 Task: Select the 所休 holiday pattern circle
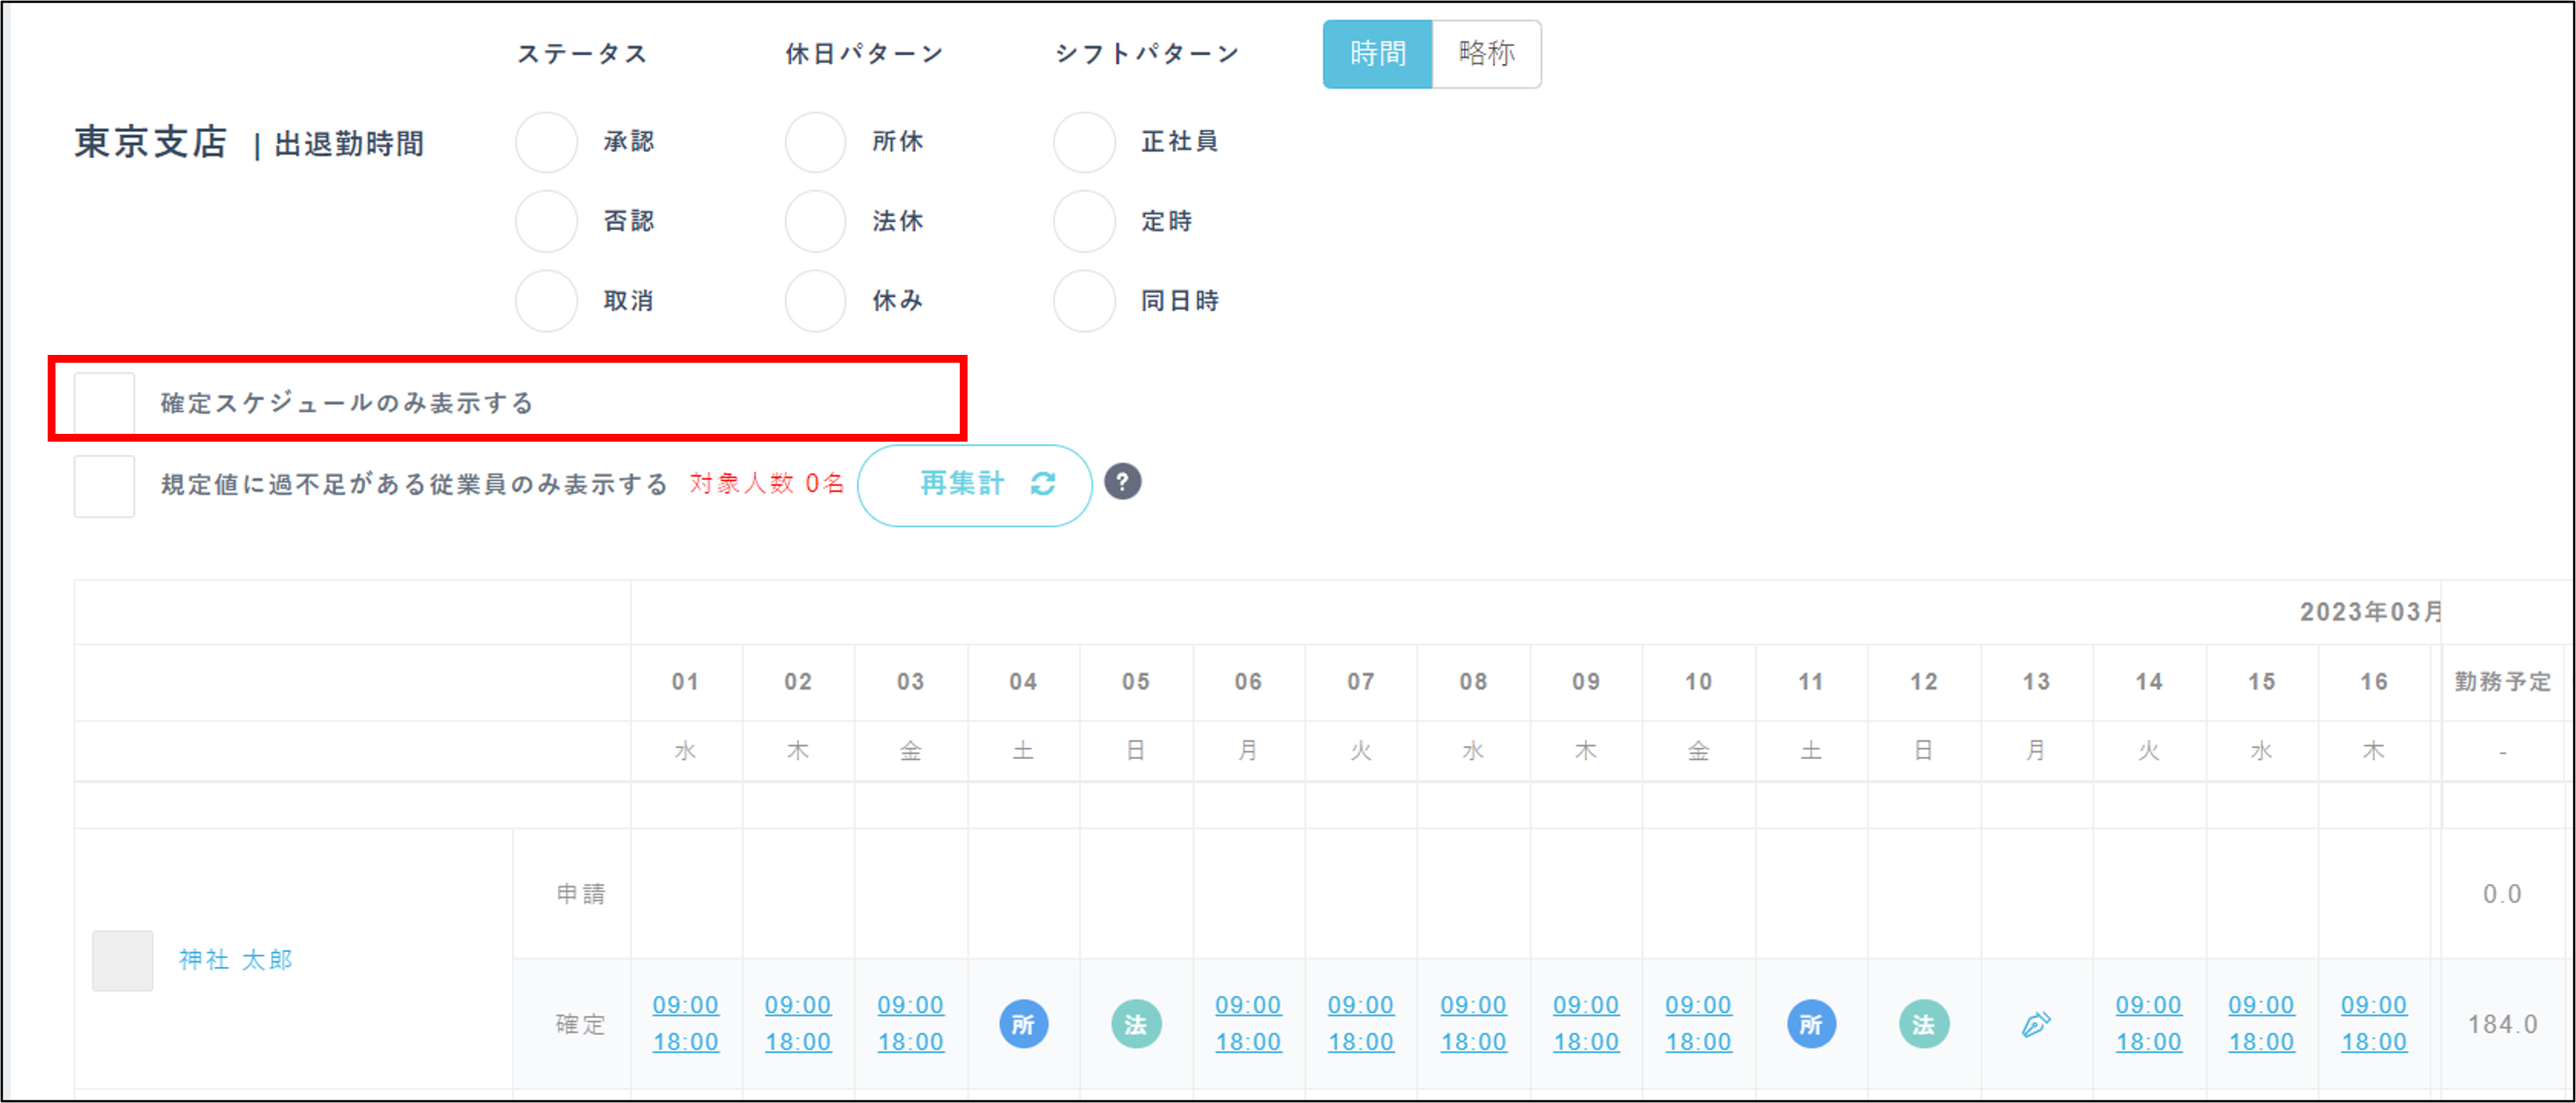coord(815,142)
